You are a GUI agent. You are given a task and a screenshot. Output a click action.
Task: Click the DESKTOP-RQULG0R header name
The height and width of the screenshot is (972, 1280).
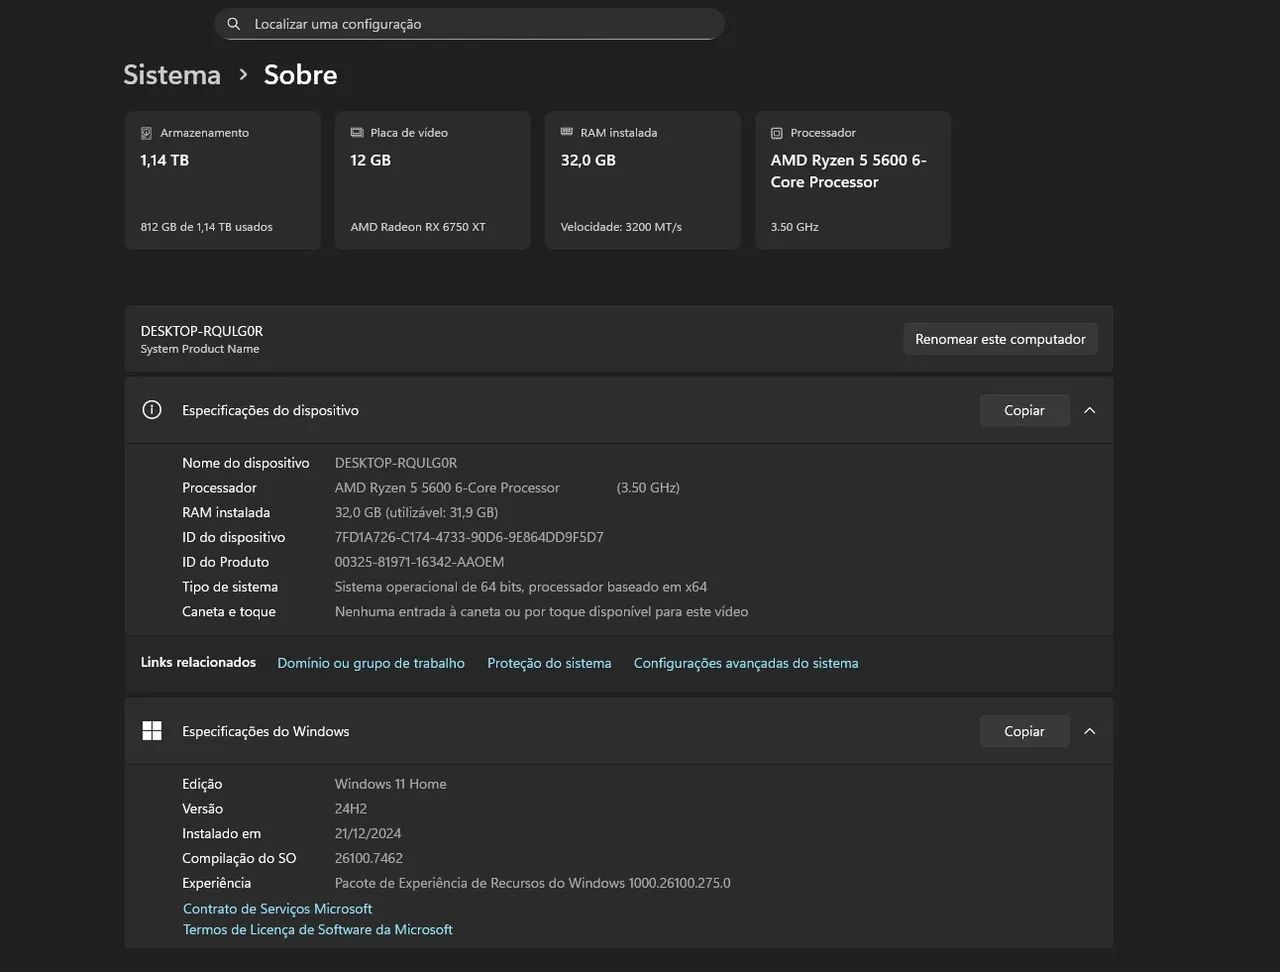click(201, 331)
